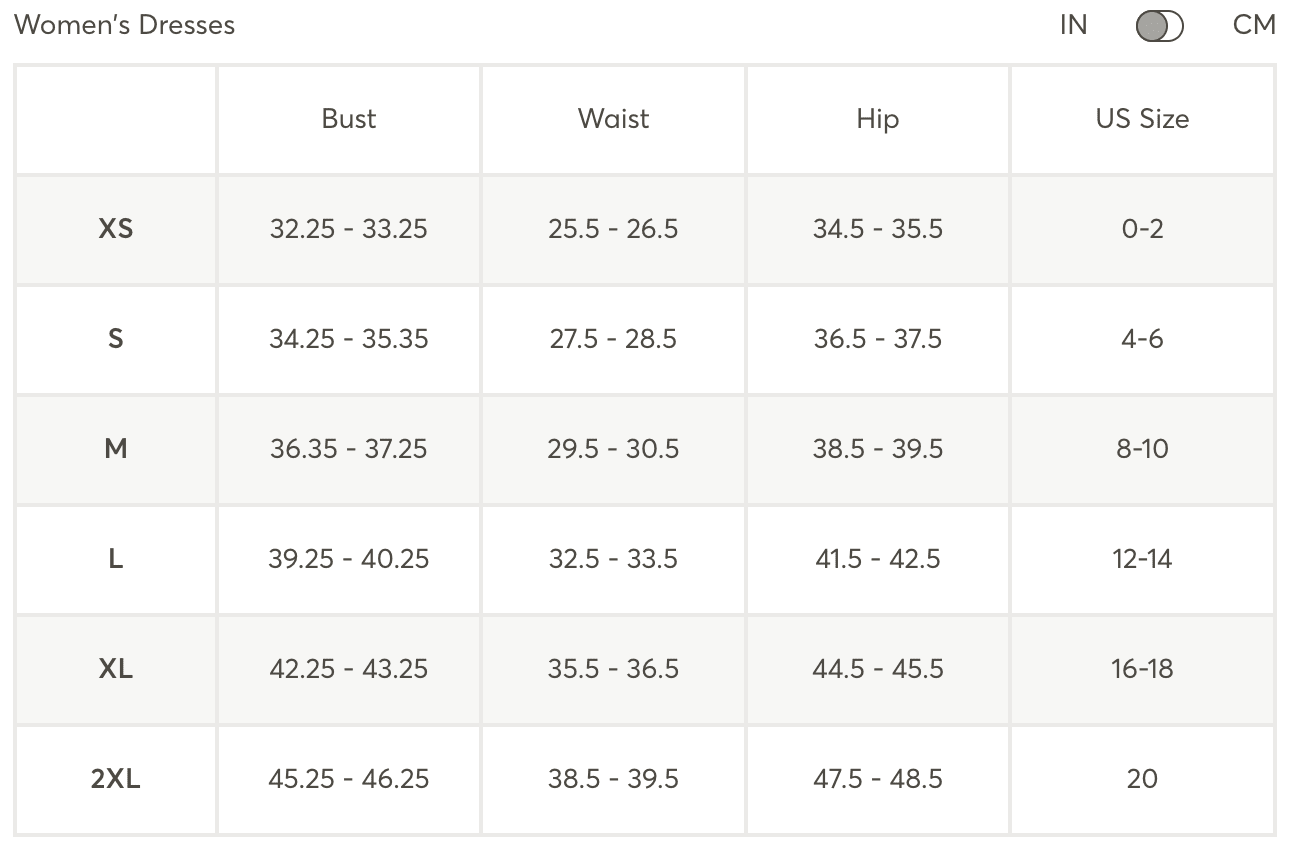Select the 2XL size row label
This screenshot has width=1302, height=850.
116,779
